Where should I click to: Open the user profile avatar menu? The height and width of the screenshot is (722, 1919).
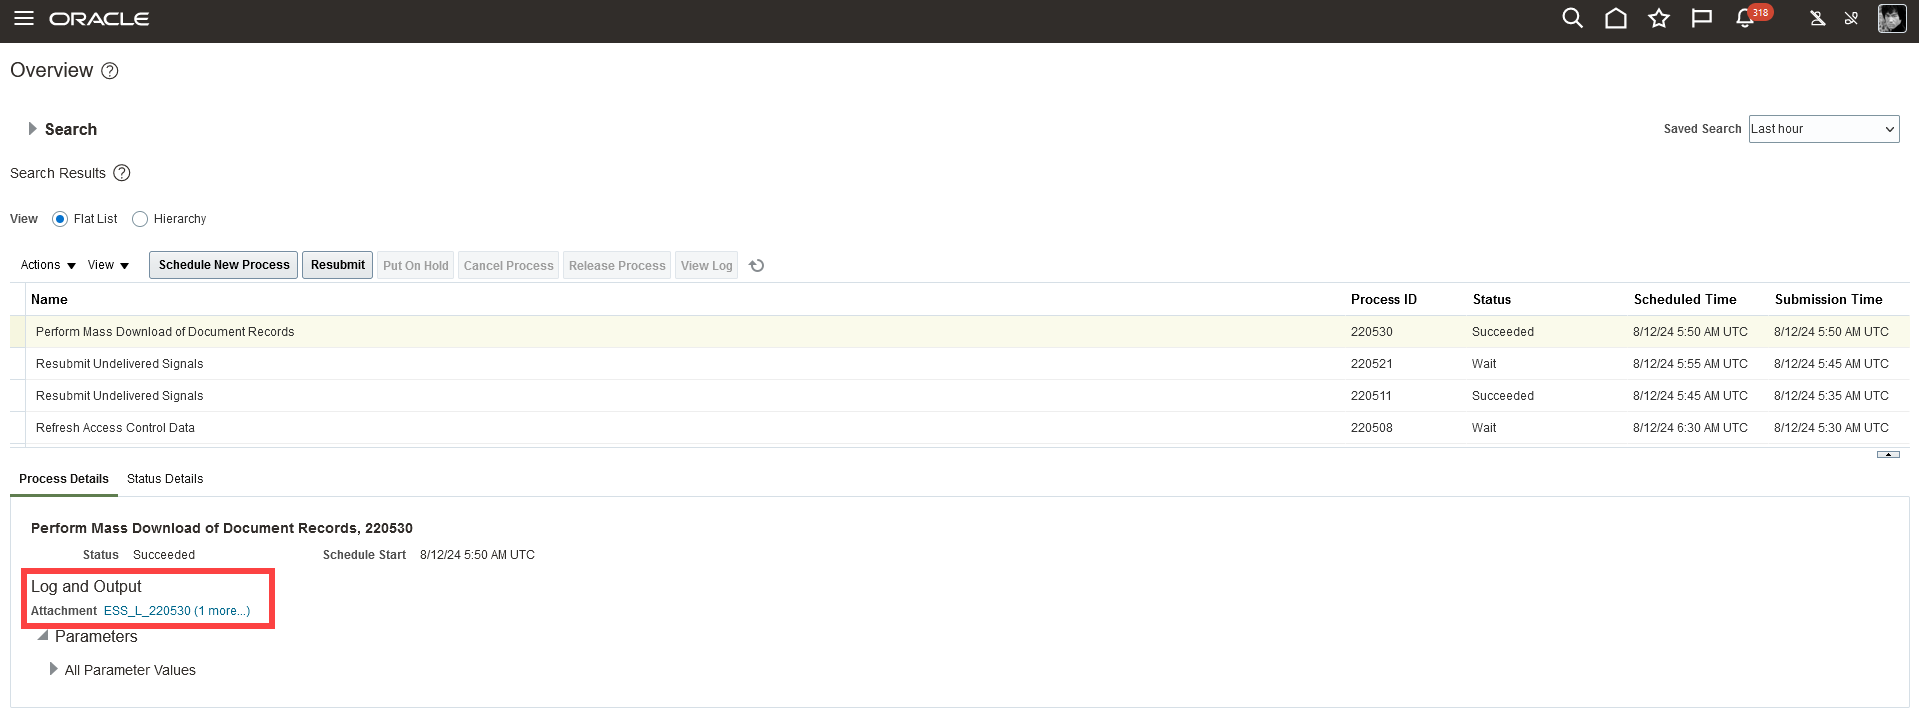(1891, 18)
